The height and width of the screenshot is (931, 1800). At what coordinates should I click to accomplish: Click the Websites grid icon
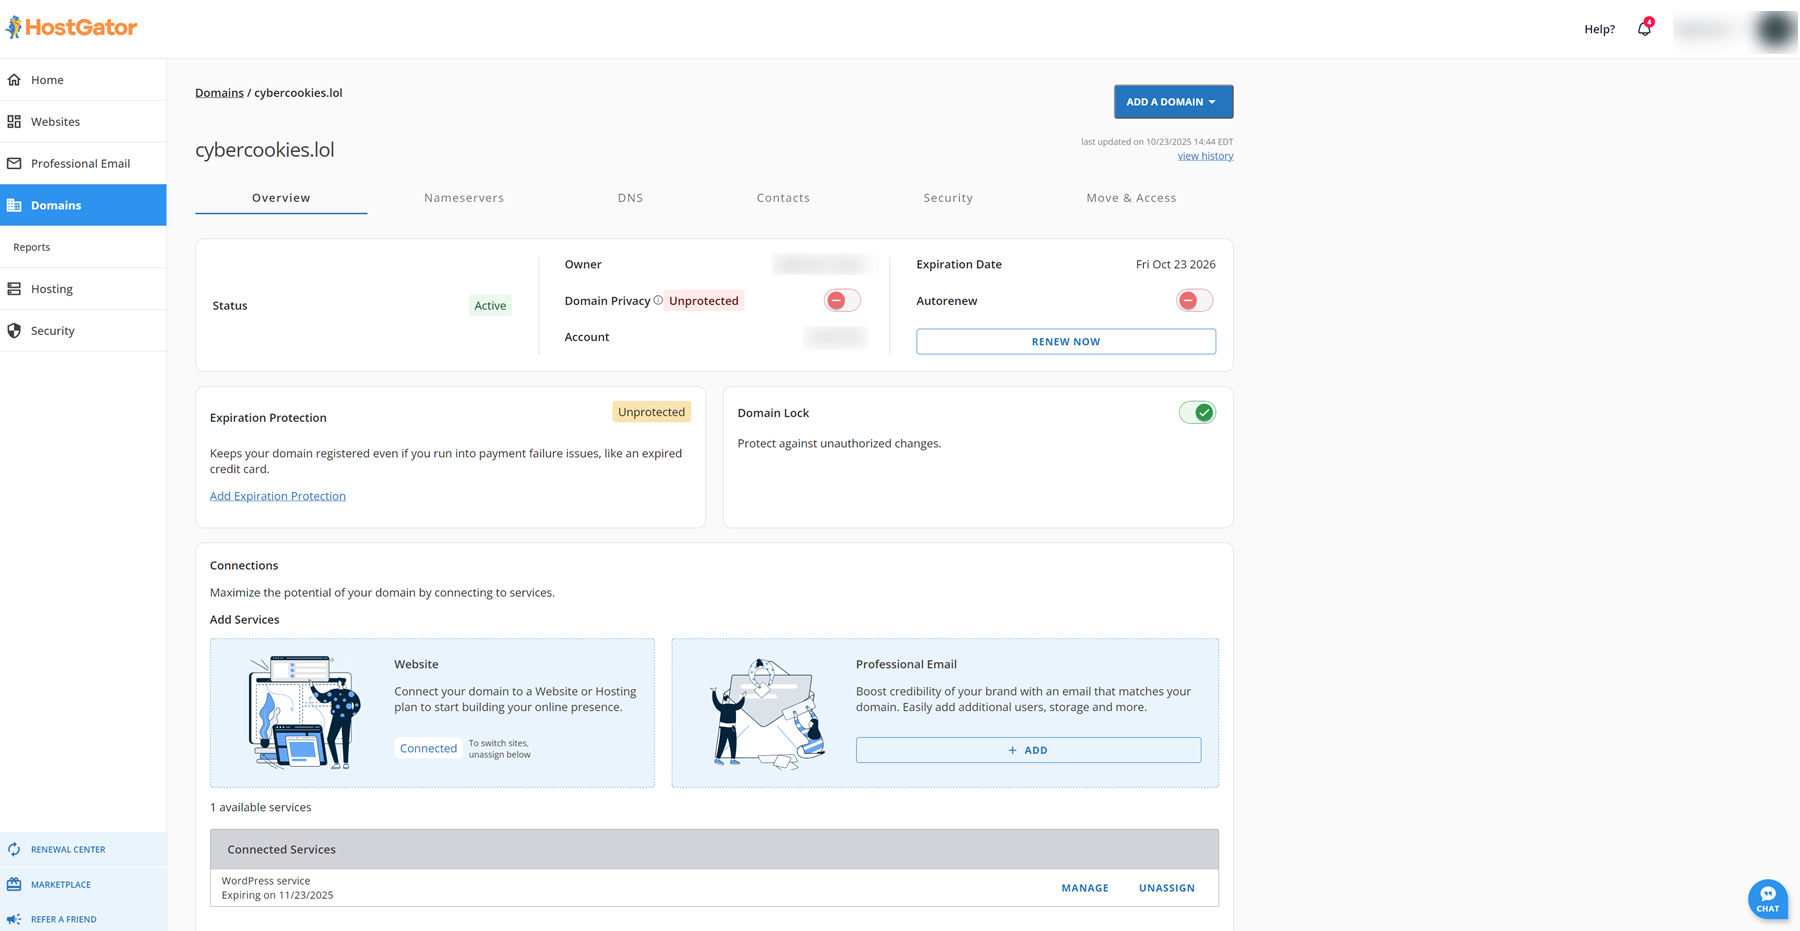pos(14,122)
